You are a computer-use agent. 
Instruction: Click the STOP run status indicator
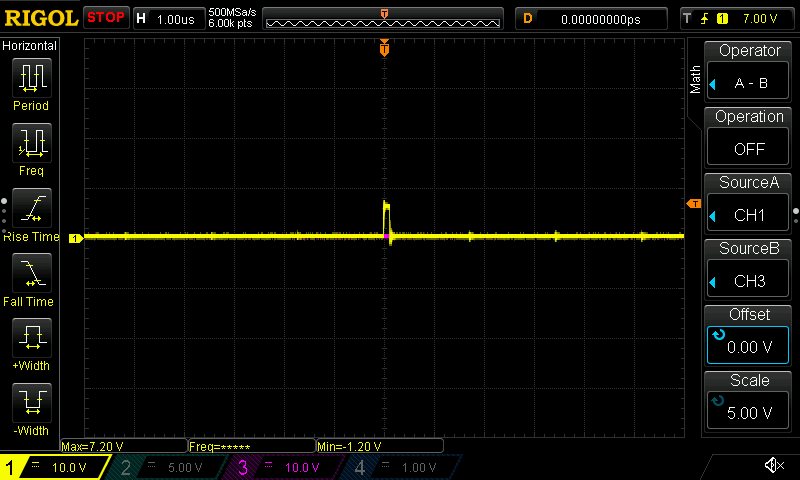point(106,18)
